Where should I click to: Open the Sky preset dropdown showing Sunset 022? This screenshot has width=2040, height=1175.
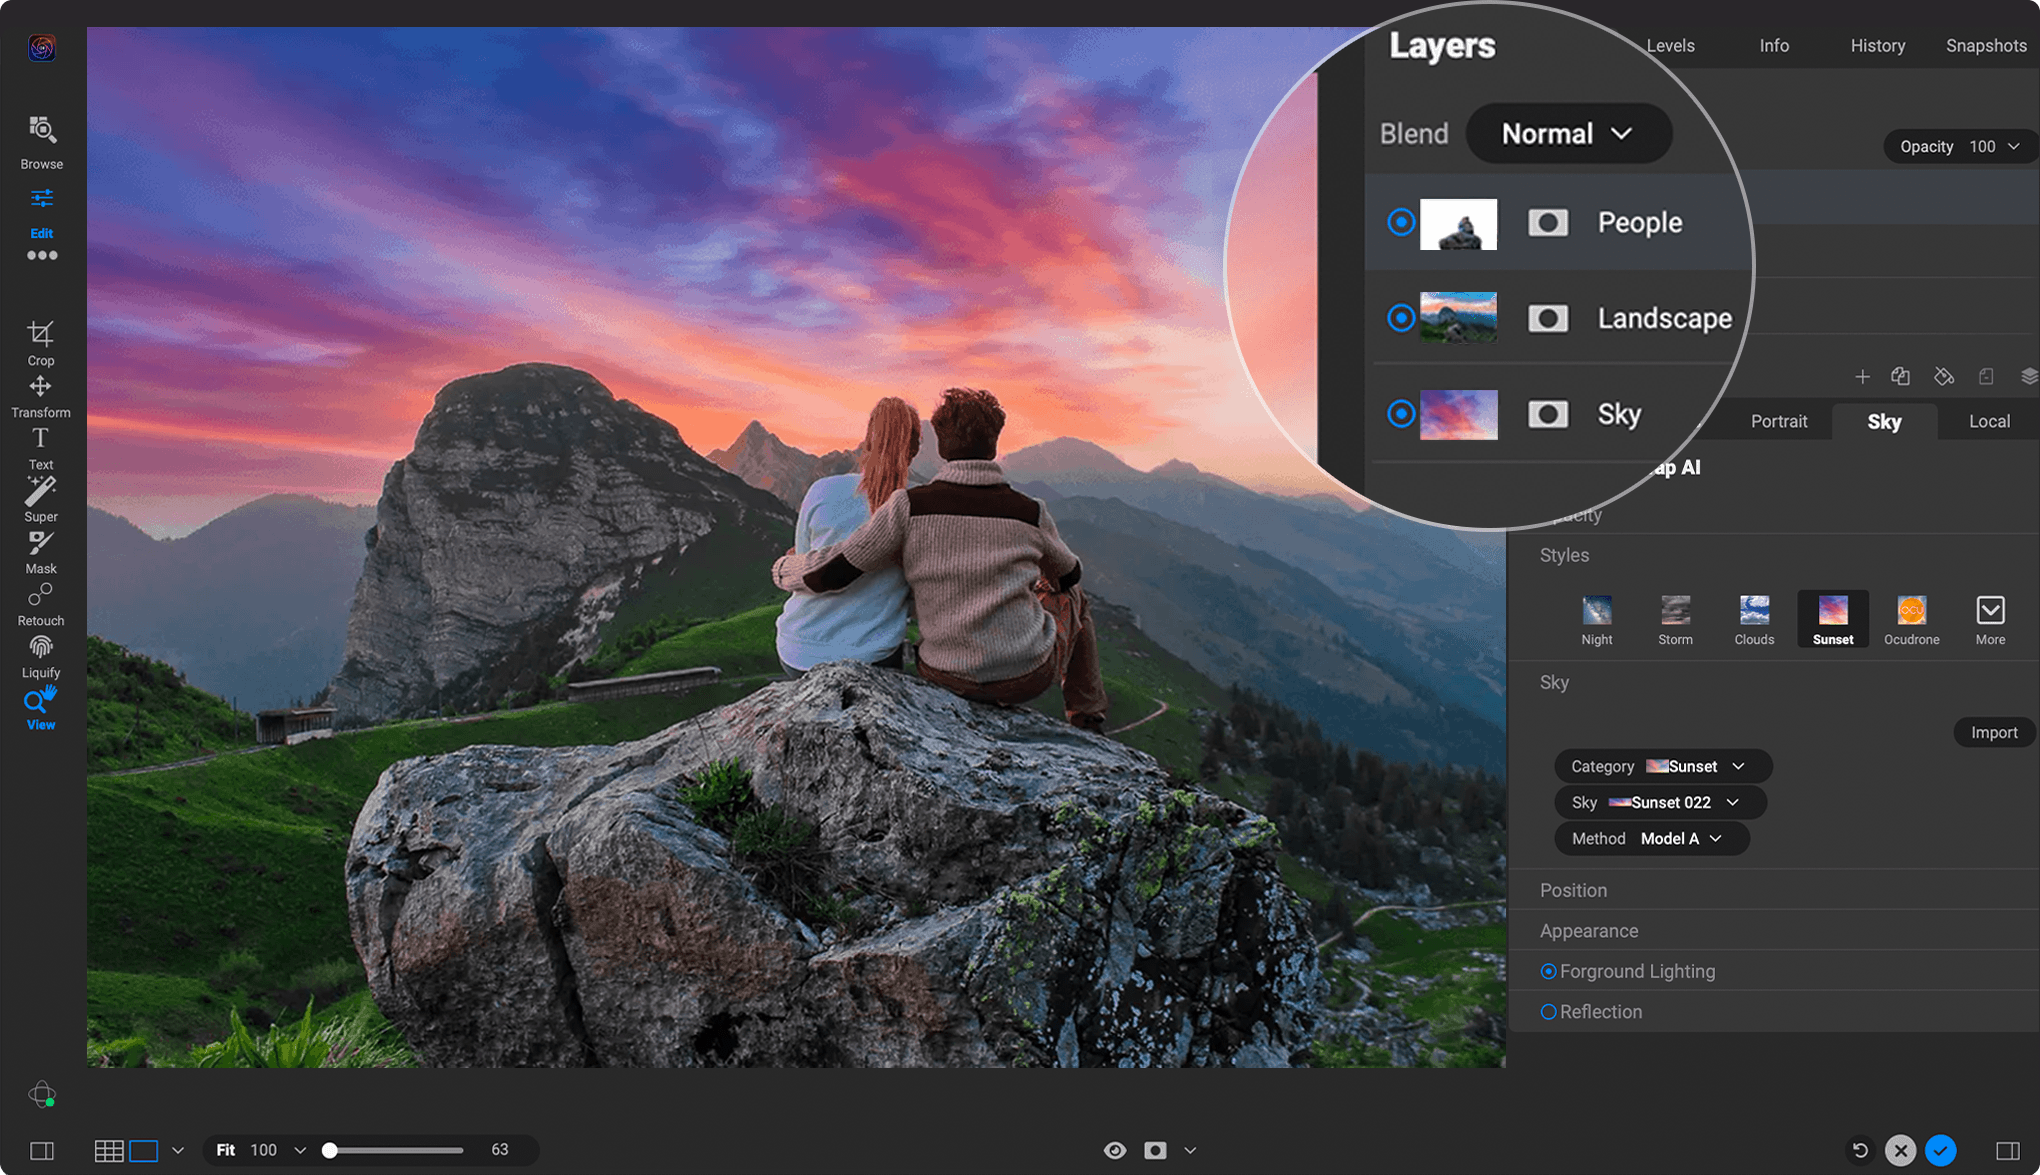1660,801
